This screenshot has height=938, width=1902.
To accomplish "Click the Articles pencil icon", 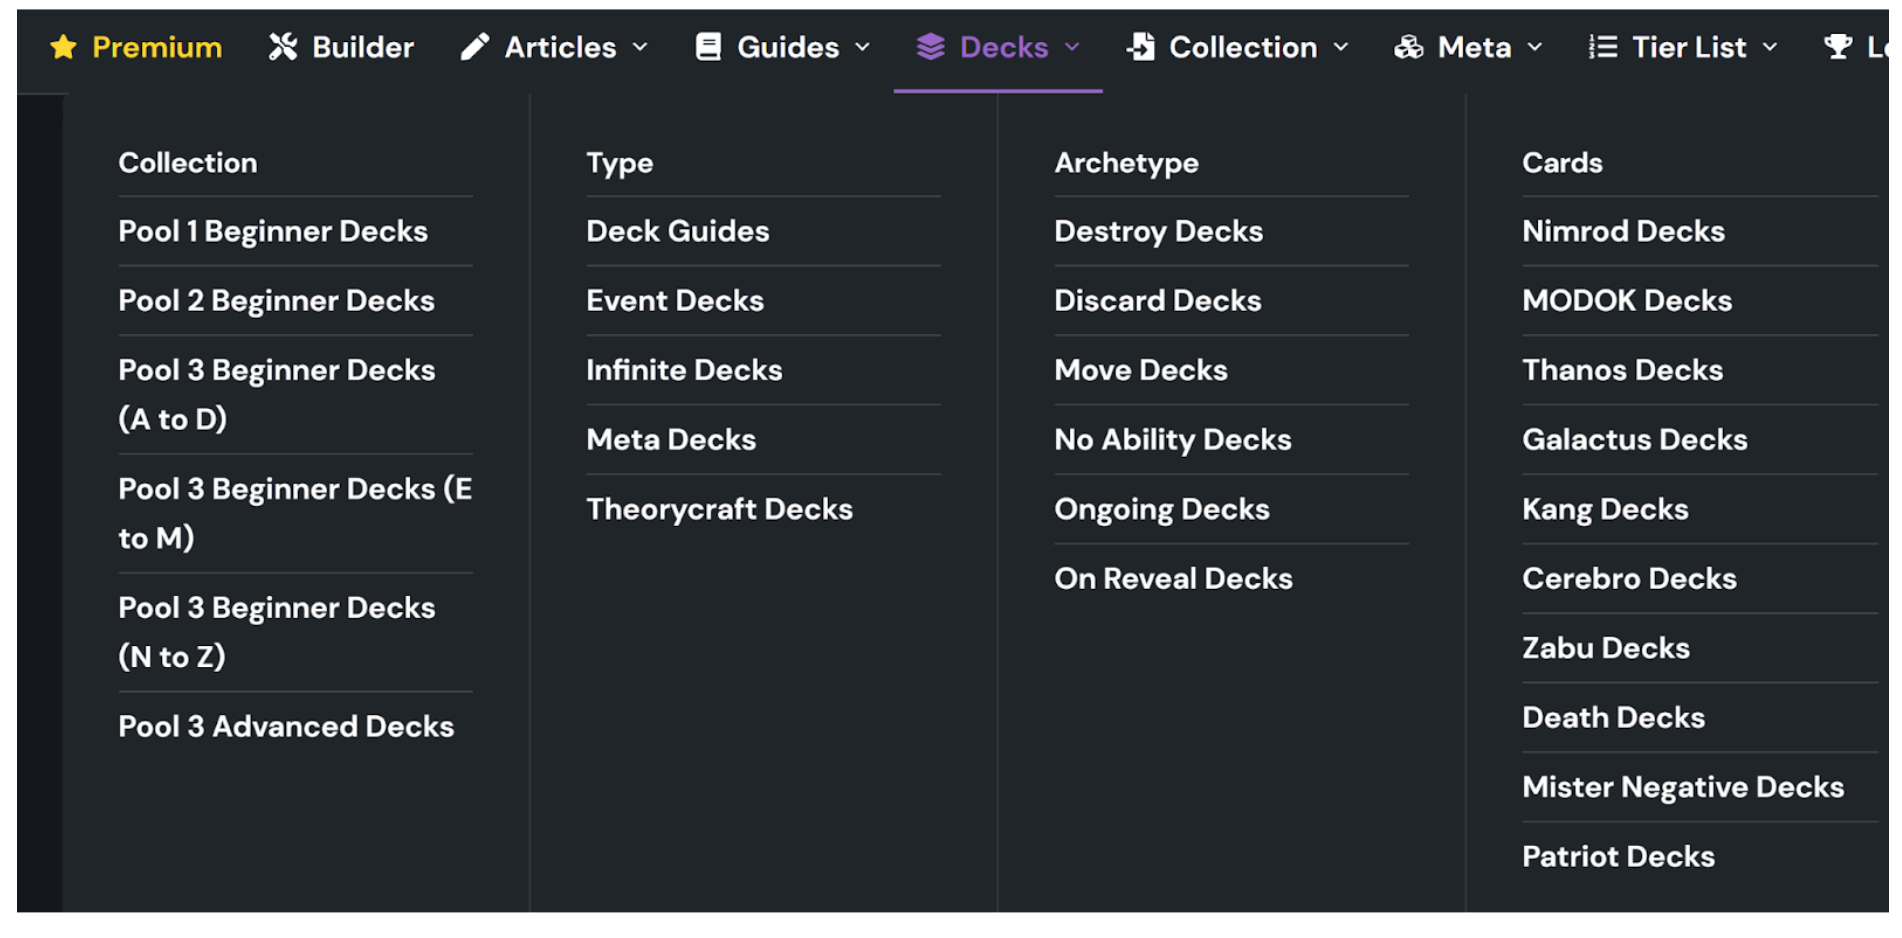I will (475, 47).
